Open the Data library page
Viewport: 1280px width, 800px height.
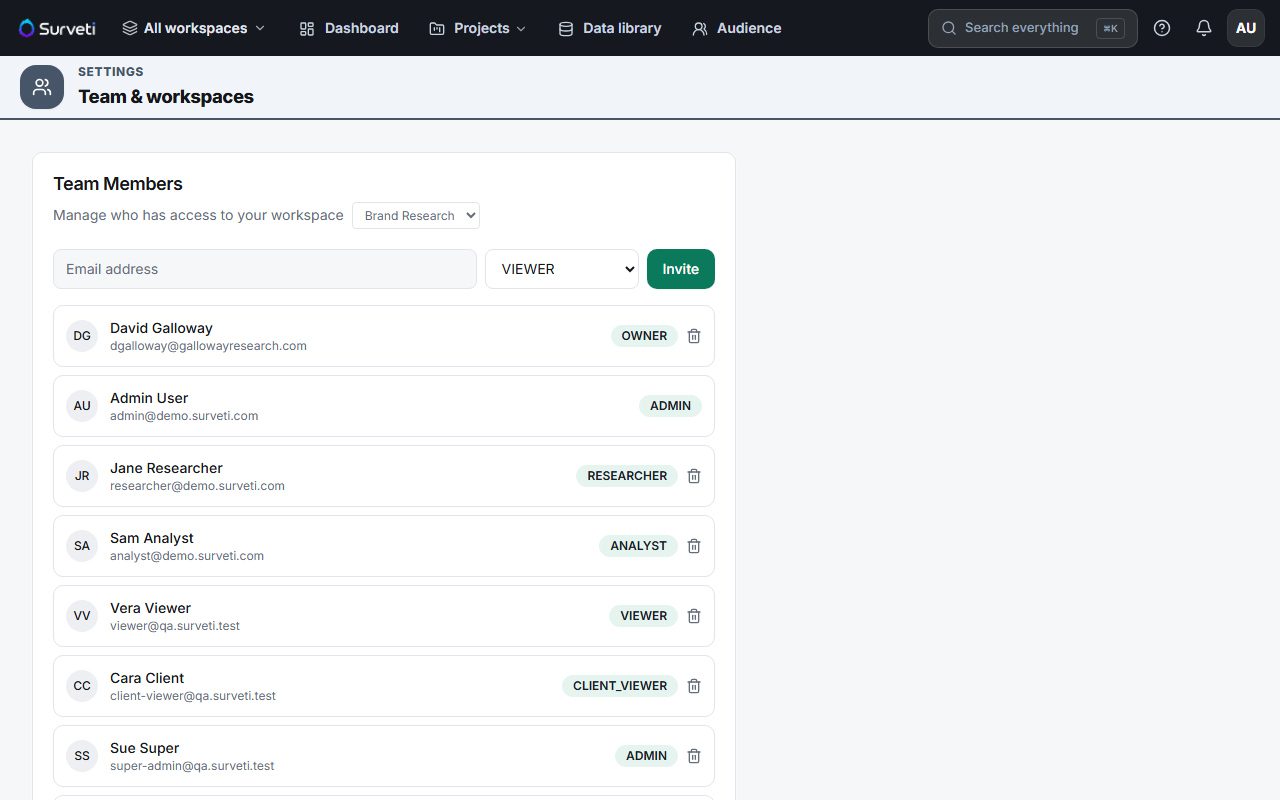[x=610, y=28]
